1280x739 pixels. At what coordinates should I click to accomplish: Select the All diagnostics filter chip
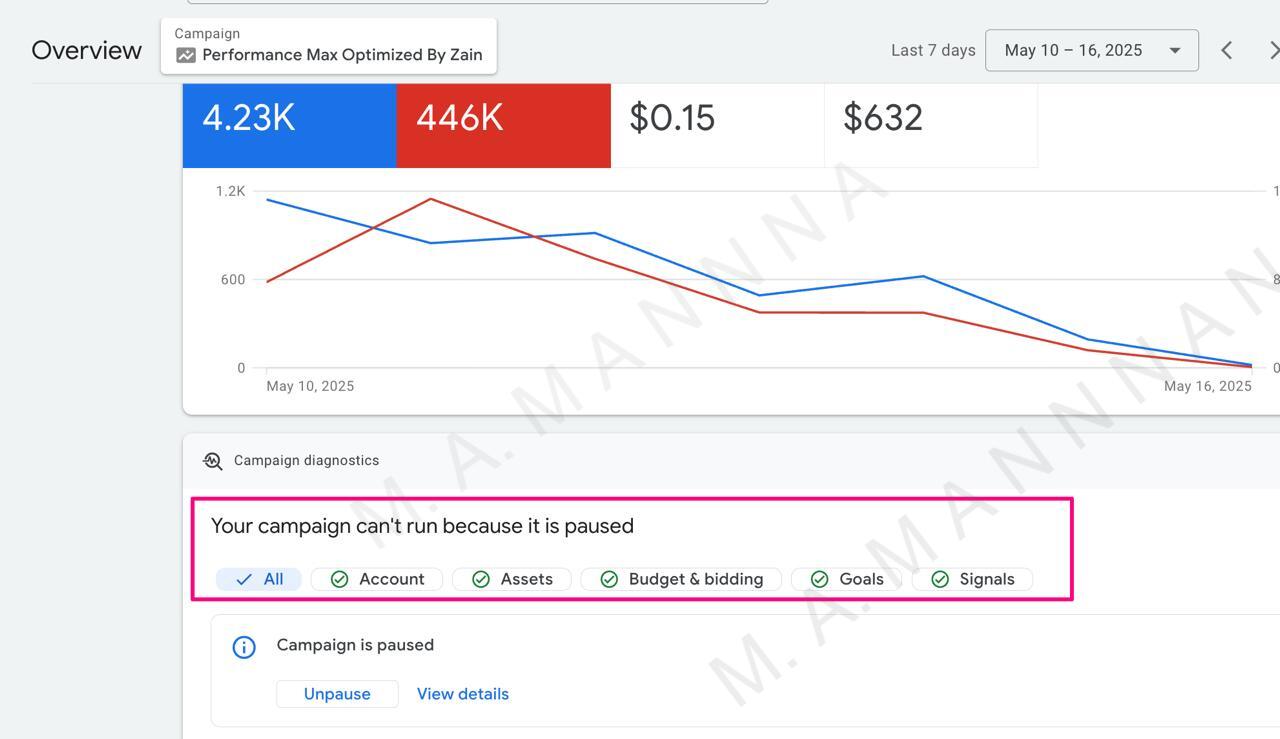pos(259,579)
